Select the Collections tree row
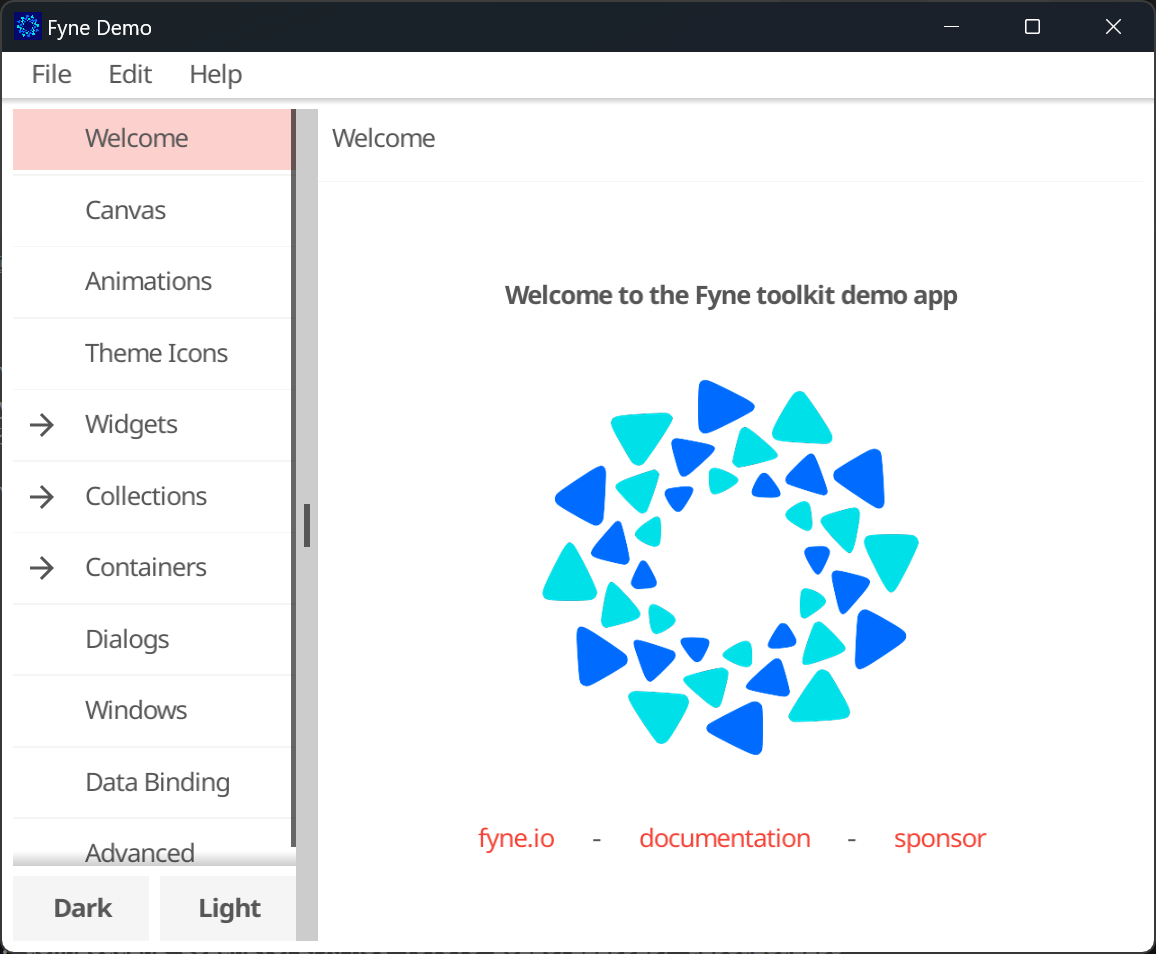The image size is (1156, 954). click(153, 496)
